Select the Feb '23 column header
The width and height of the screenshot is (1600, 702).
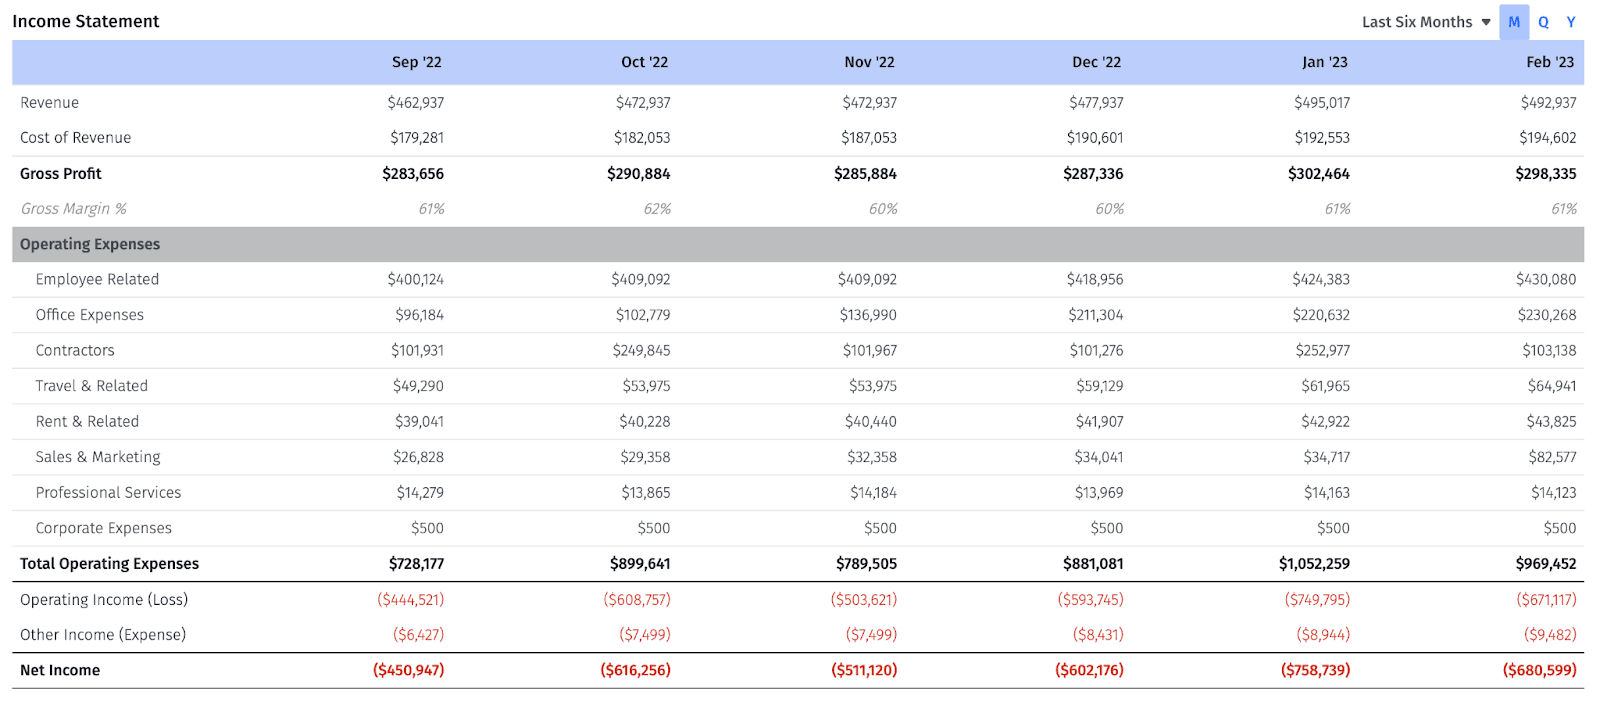[x=1549, y=62]
